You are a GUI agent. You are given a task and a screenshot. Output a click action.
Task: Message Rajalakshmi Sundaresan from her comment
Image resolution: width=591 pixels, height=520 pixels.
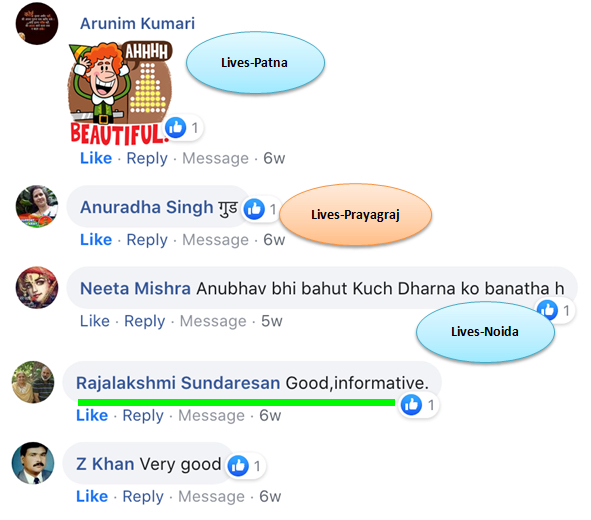(211, 416)
